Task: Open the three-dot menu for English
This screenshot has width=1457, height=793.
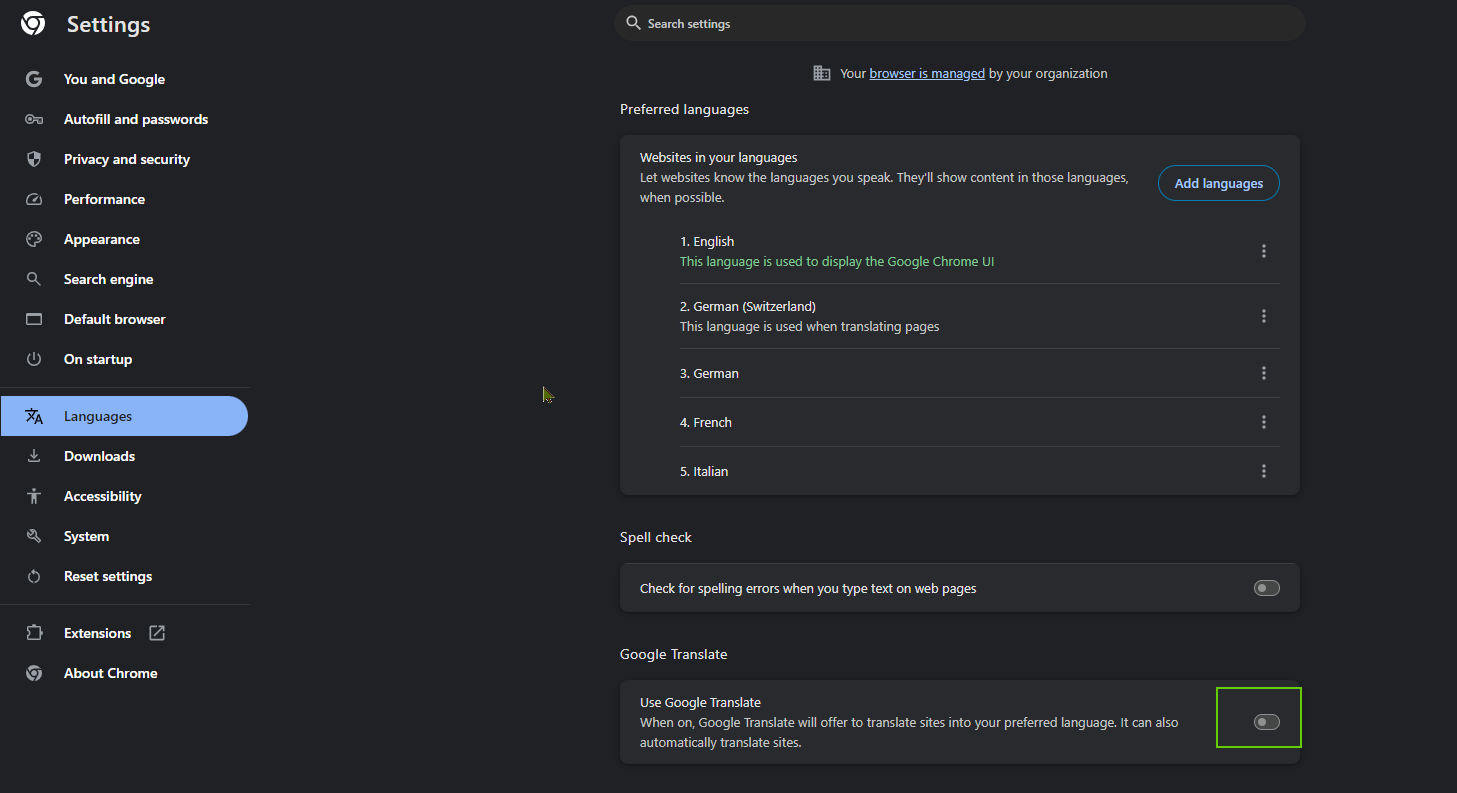Action: [1264, 251]
